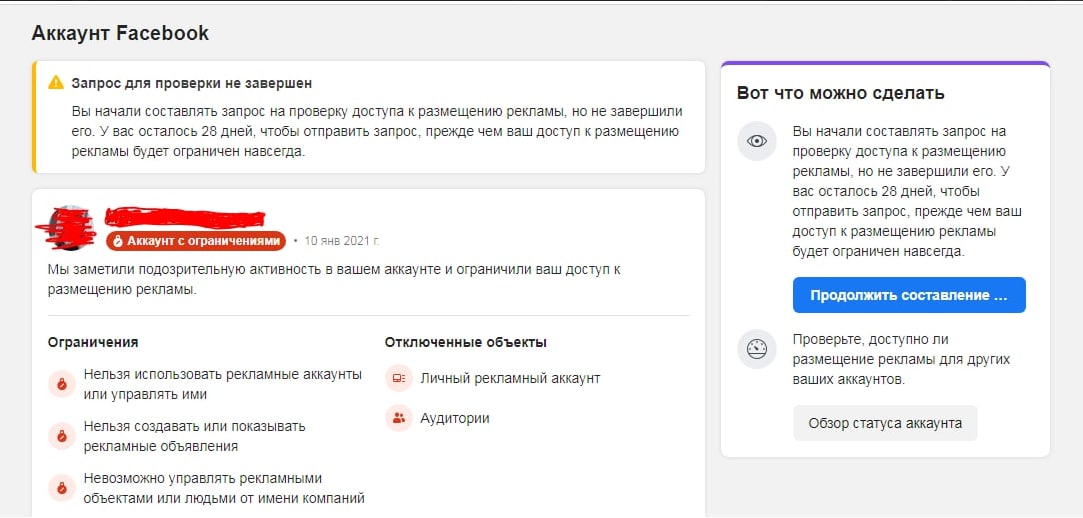1083x518 pixels.
Task: Click 'Нельзя использовать рекламные аккаунты' restriction text
Action: point(223,384)
